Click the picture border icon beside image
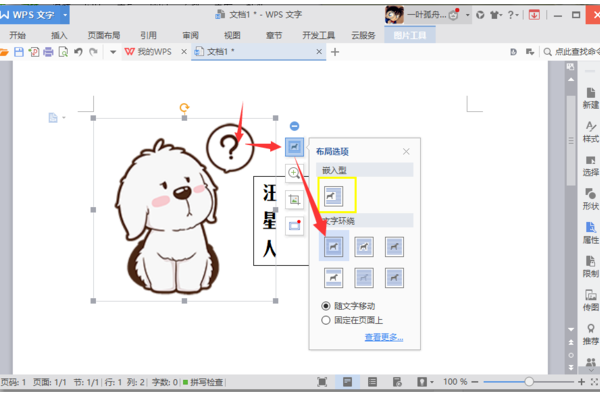 click(294, 225)
